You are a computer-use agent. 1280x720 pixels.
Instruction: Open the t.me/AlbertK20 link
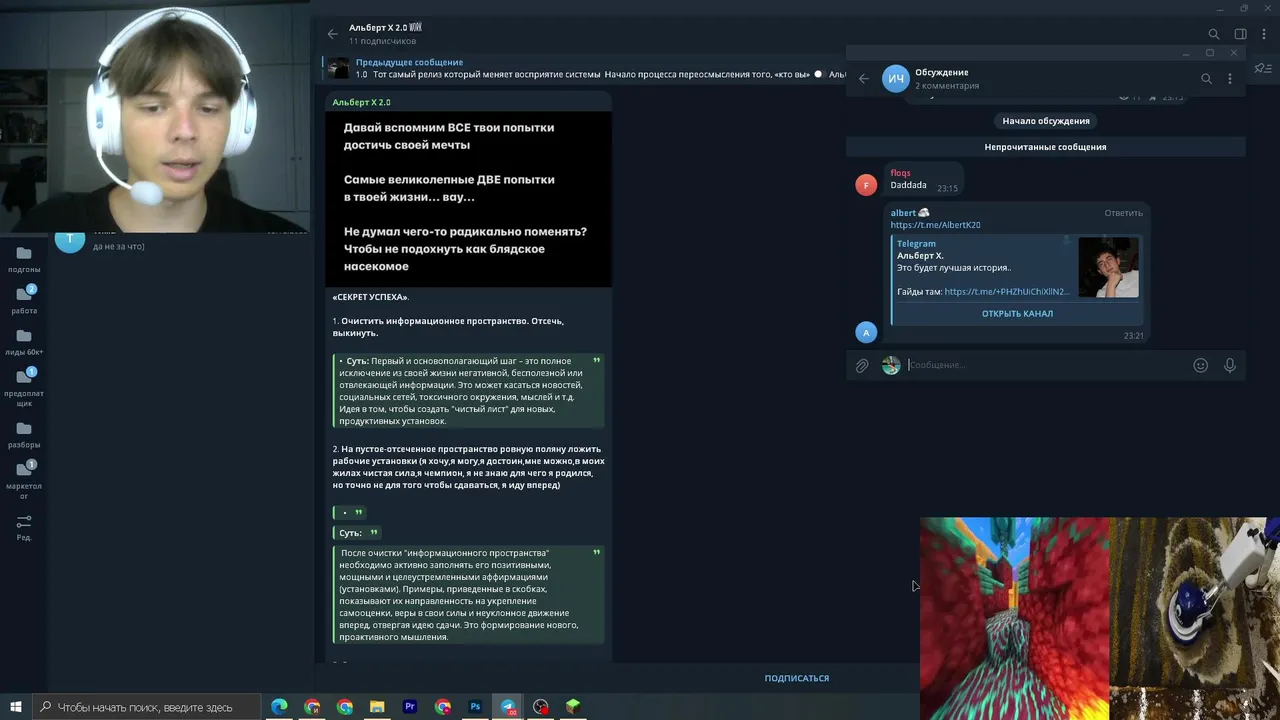[935, 225]
